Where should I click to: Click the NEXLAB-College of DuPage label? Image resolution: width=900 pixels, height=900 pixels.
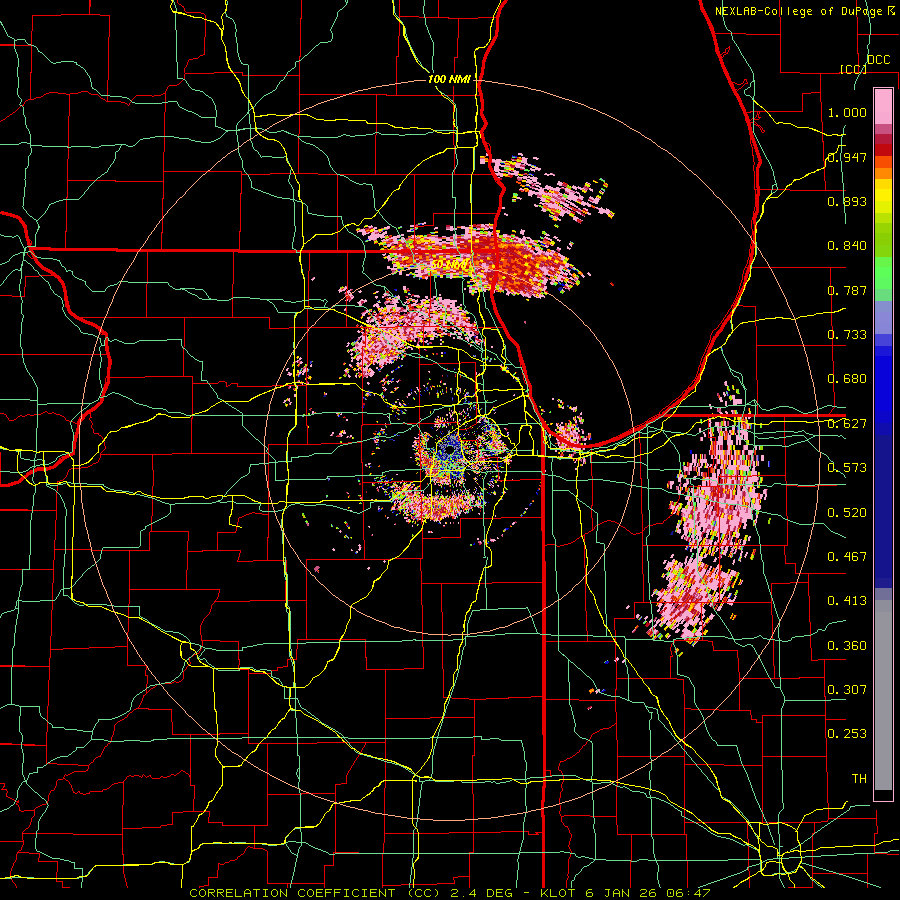801,11
